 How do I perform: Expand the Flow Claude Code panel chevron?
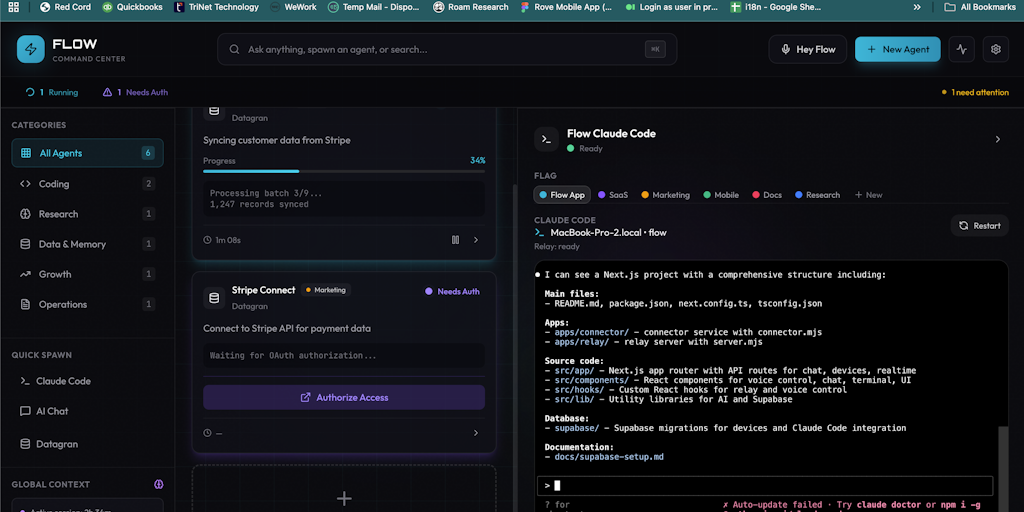click(x=997, y=140)
